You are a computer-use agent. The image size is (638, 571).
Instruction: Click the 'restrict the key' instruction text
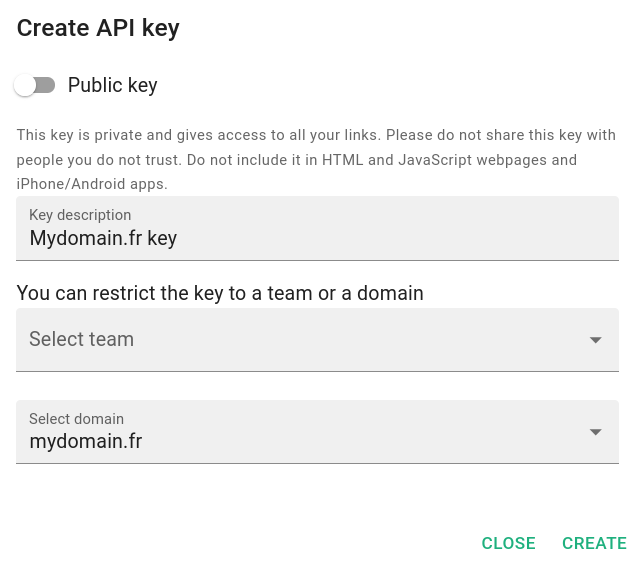(220, 294)
